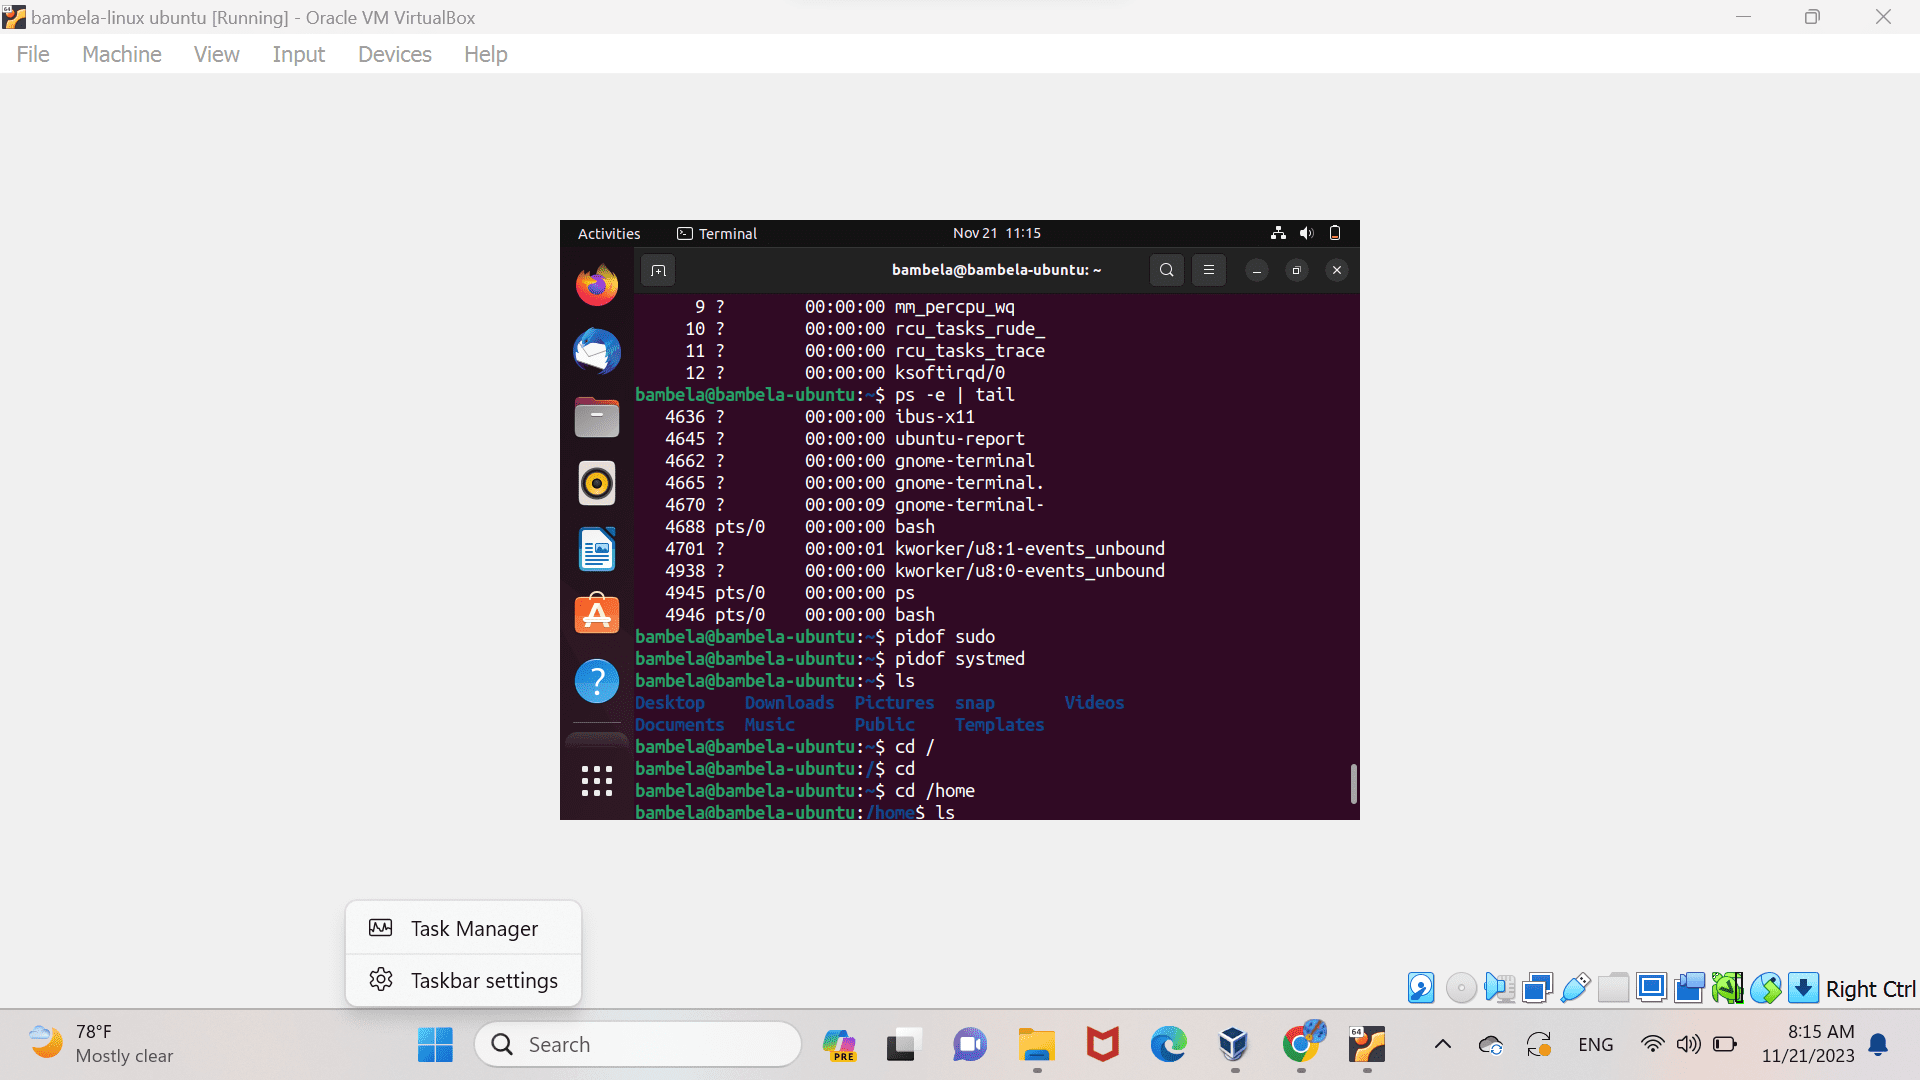Click the Ubuntu network status icon

(1278, 233)
